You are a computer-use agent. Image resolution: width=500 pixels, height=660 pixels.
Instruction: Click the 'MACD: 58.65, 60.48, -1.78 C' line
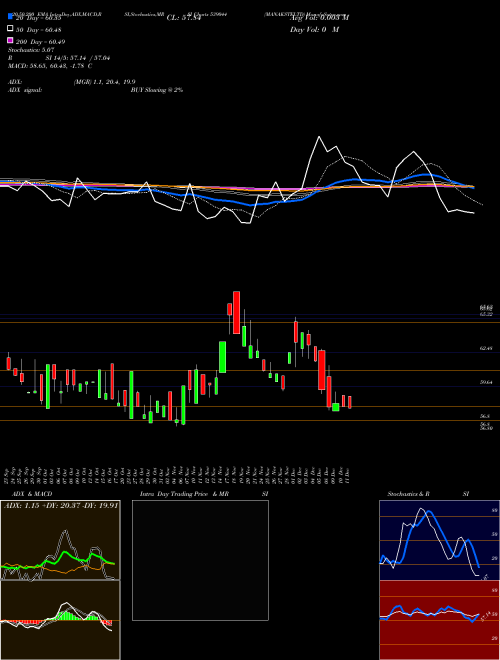[x=50, y=66]
